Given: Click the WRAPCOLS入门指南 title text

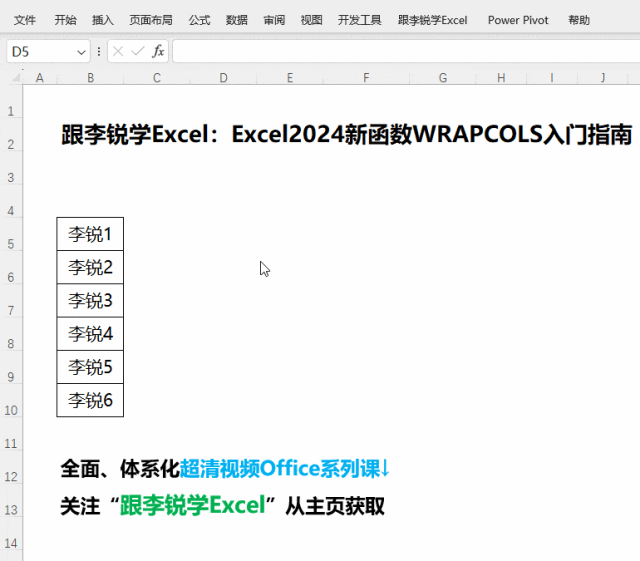Looking at the screenshot, I should coord(523,134).
